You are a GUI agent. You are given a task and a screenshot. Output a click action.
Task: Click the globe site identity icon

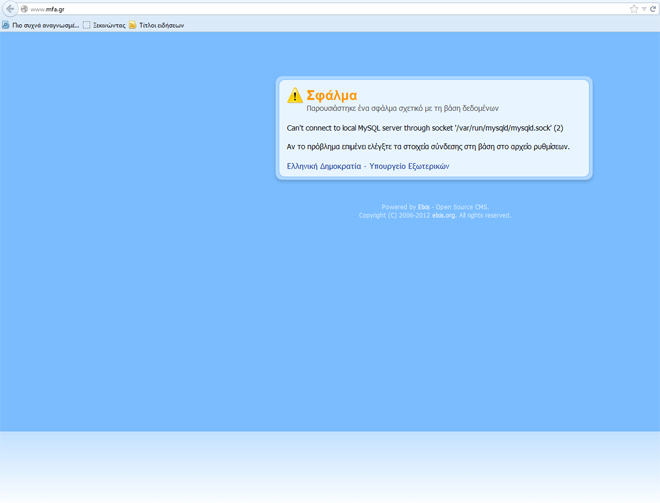click(24, 9)
